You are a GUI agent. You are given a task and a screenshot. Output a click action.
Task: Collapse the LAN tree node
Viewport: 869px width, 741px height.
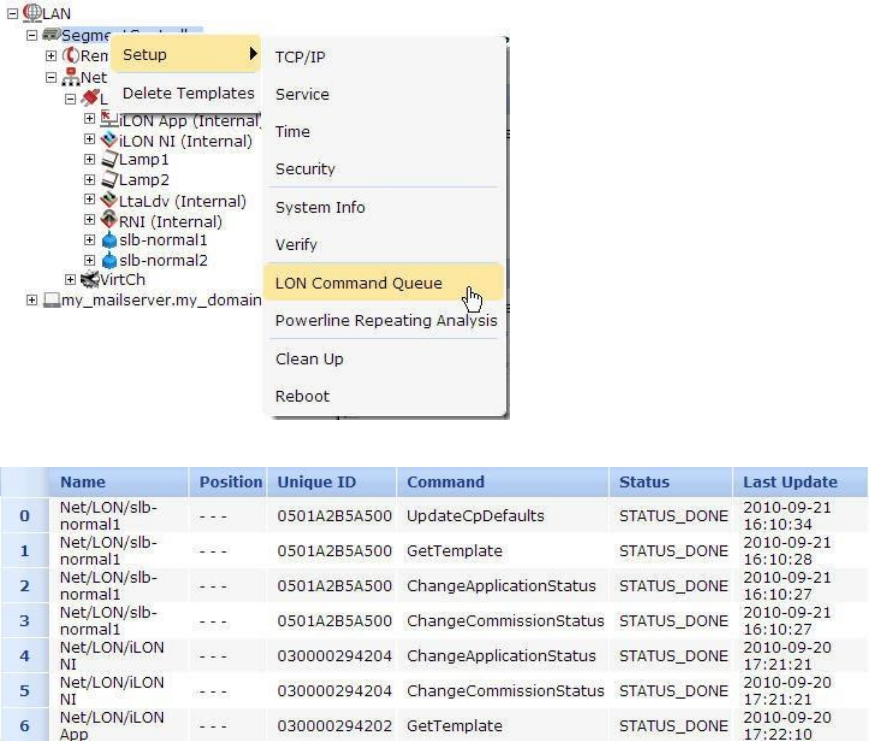pyautogui.click(x=13, y=14)
